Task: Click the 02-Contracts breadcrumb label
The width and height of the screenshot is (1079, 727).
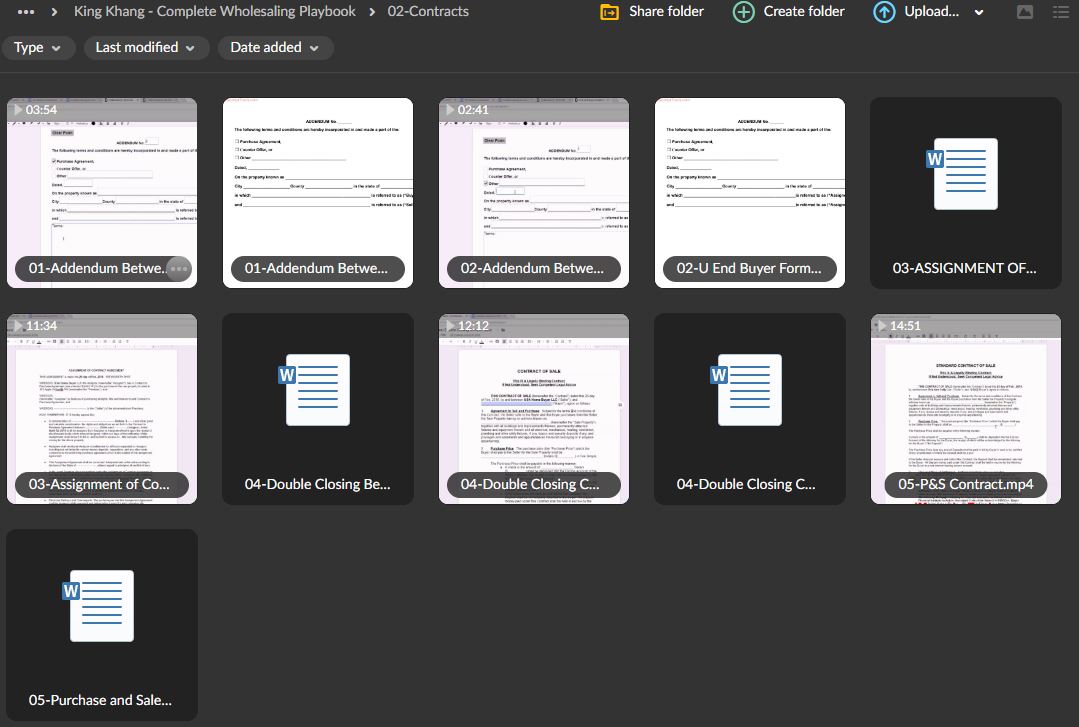Action: (430, 12)
